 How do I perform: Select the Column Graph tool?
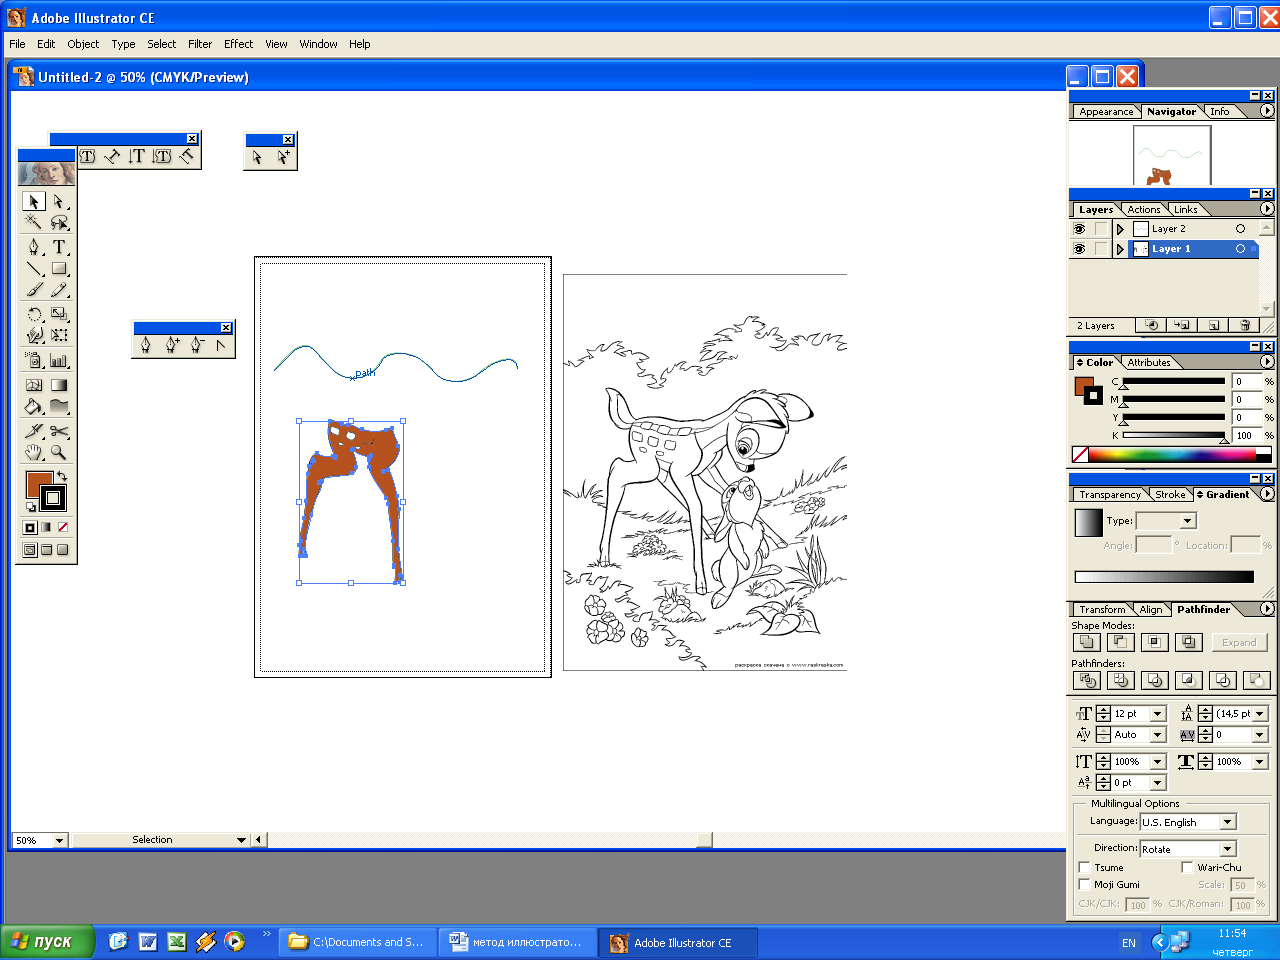tap(59, 360)
